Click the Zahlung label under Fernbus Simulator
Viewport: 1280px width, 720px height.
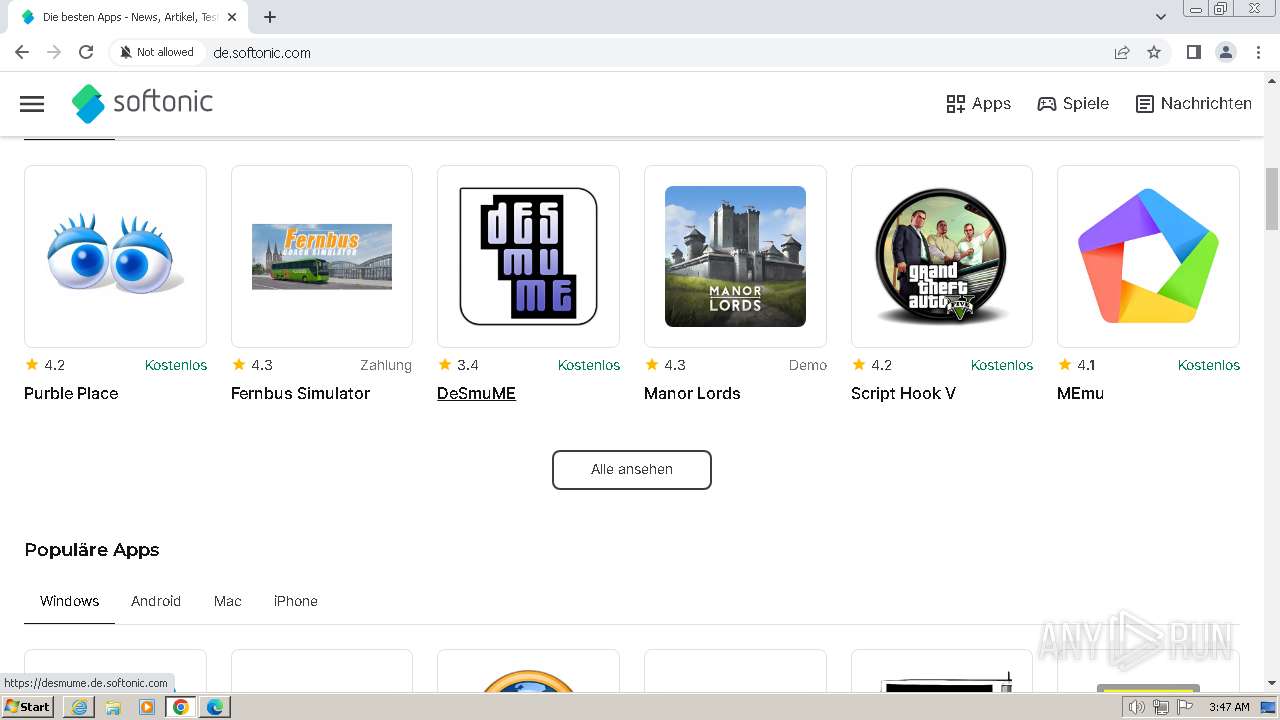pyautogui.click(x=386, y=365)
